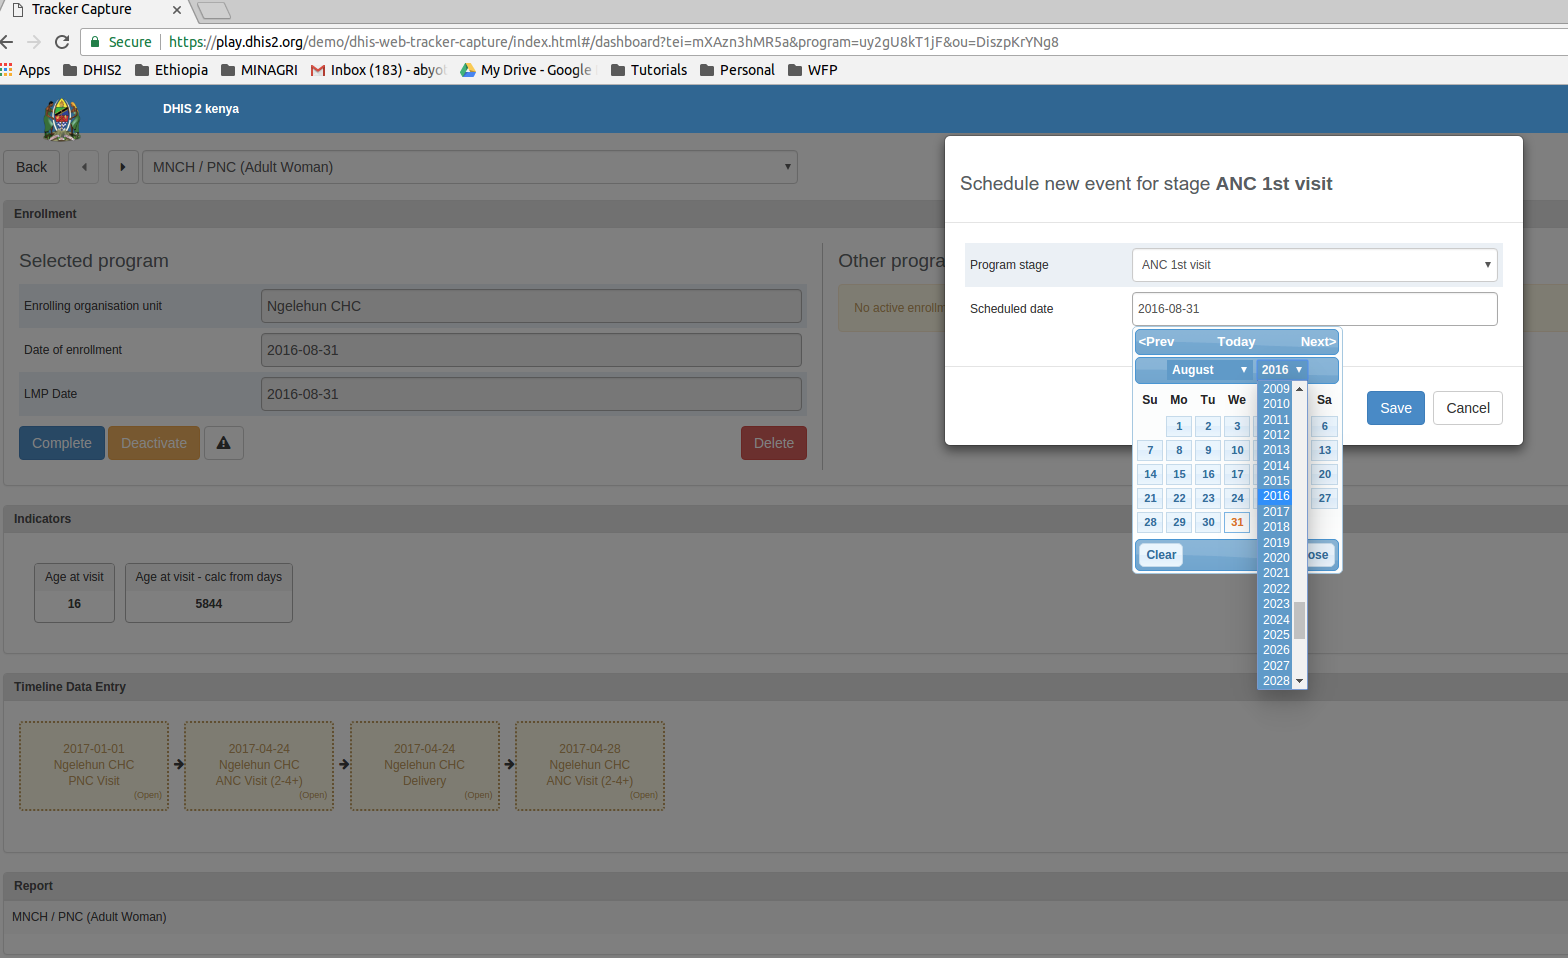This screenshot has width=1568, height=958.
Task: Clear the selected calendar date
Action: click(1161, 555)
